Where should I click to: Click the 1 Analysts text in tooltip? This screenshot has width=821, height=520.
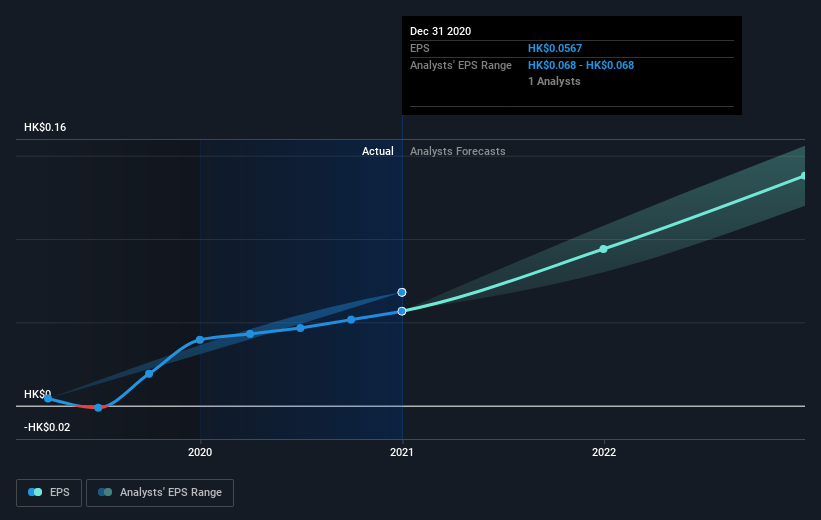[554, 81]
